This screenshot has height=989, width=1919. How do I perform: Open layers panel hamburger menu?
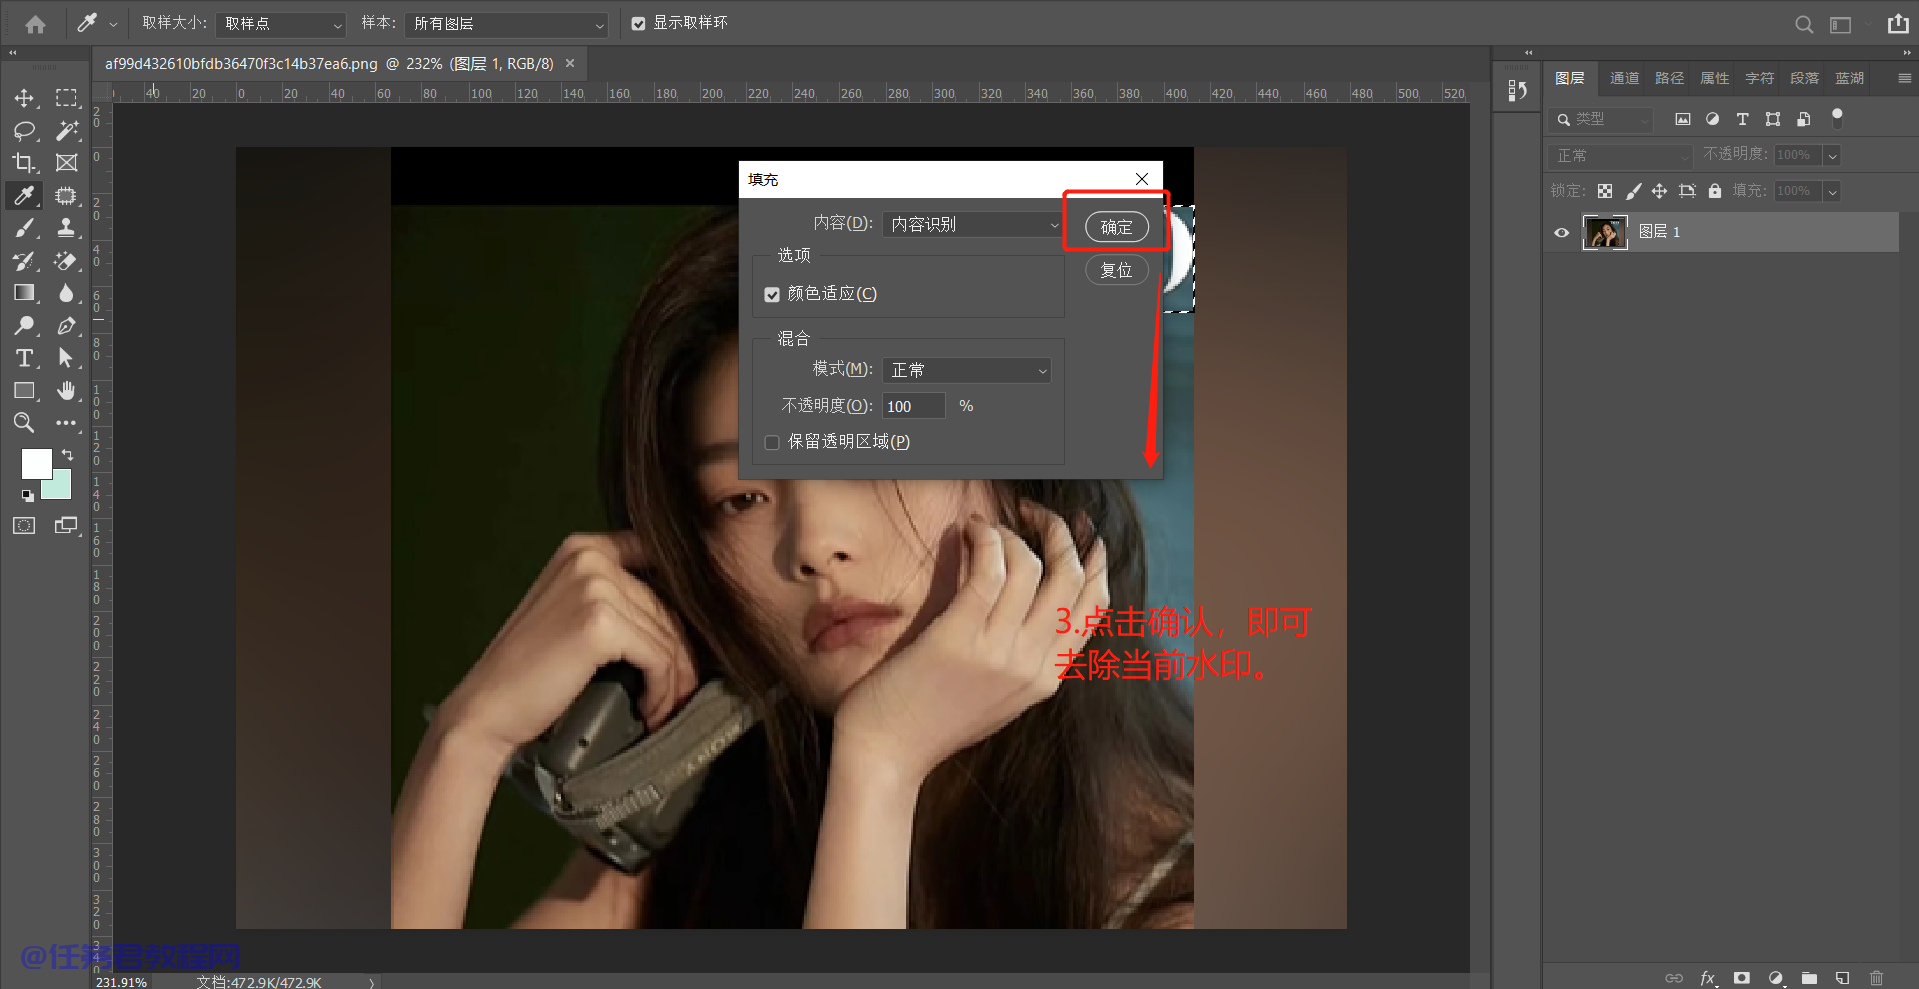click(x=1904, y=78)
